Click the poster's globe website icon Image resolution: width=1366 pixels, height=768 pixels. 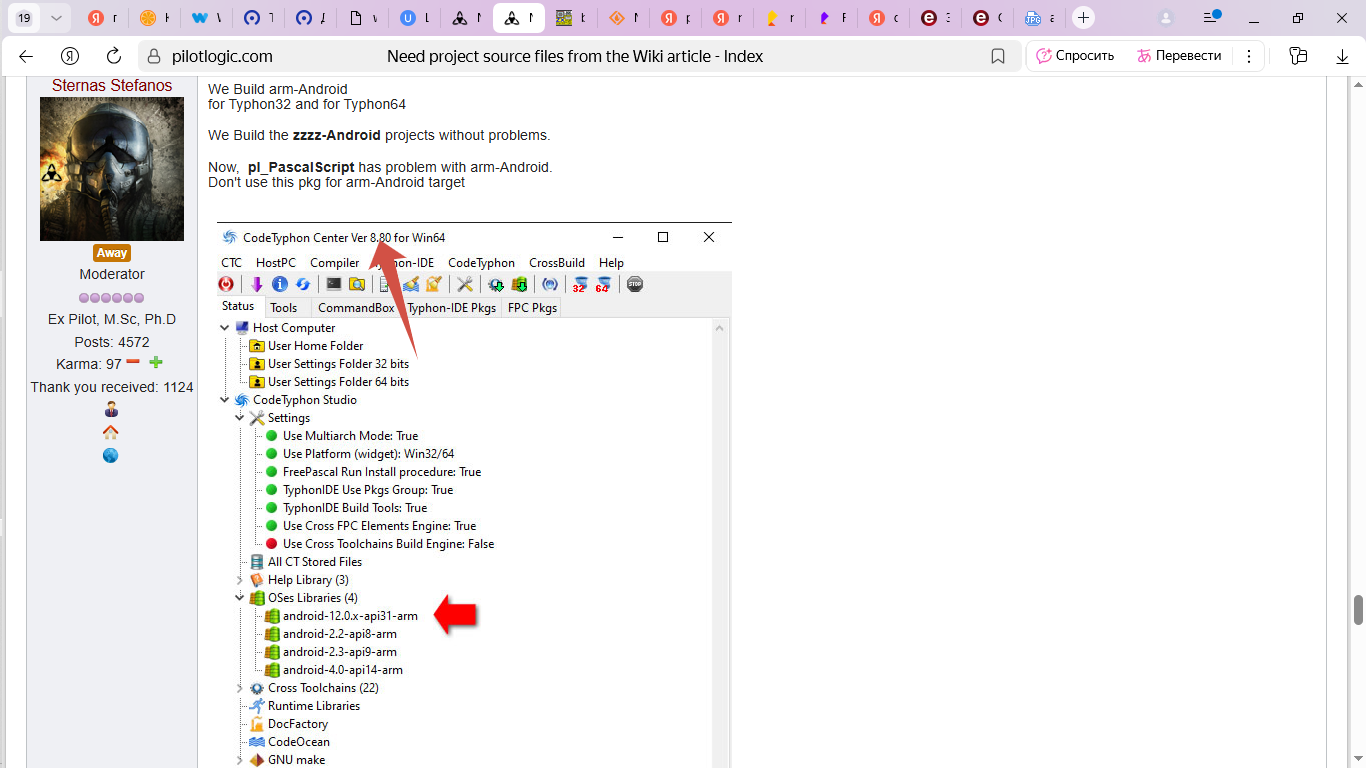tap(111, 455)
